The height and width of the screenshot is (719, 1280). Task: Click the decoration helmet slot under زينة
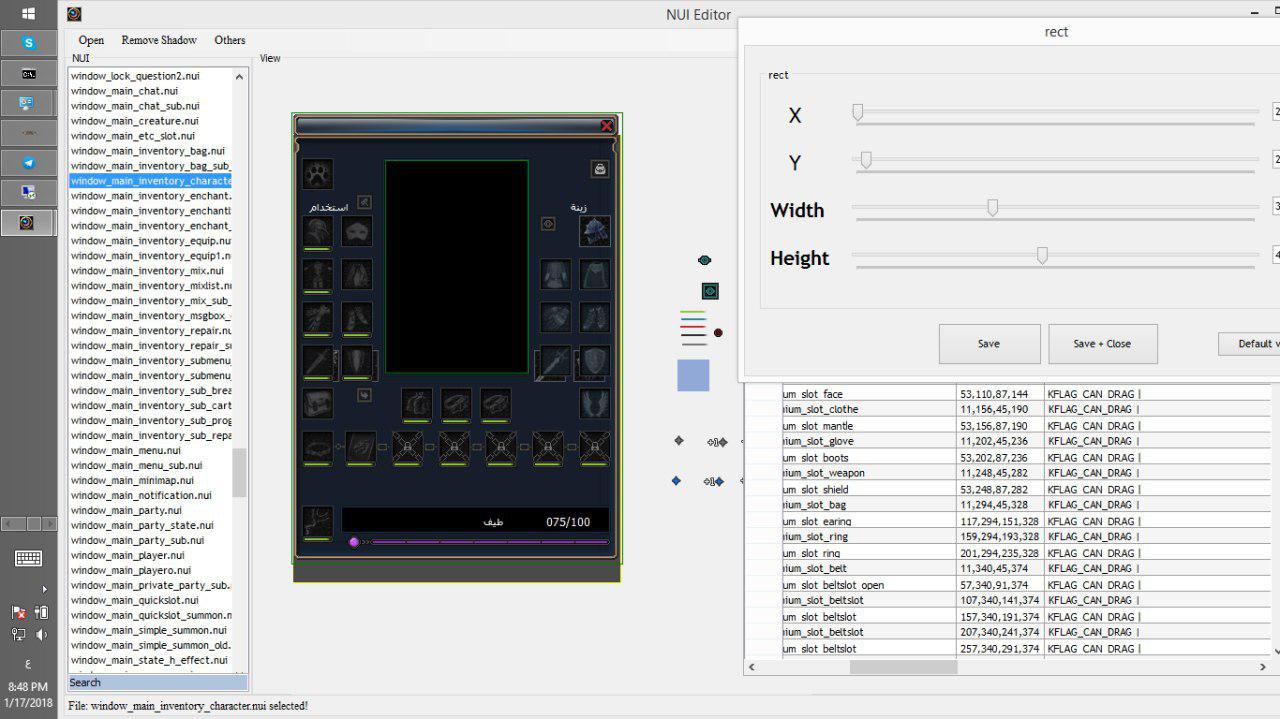click(595, 231)
